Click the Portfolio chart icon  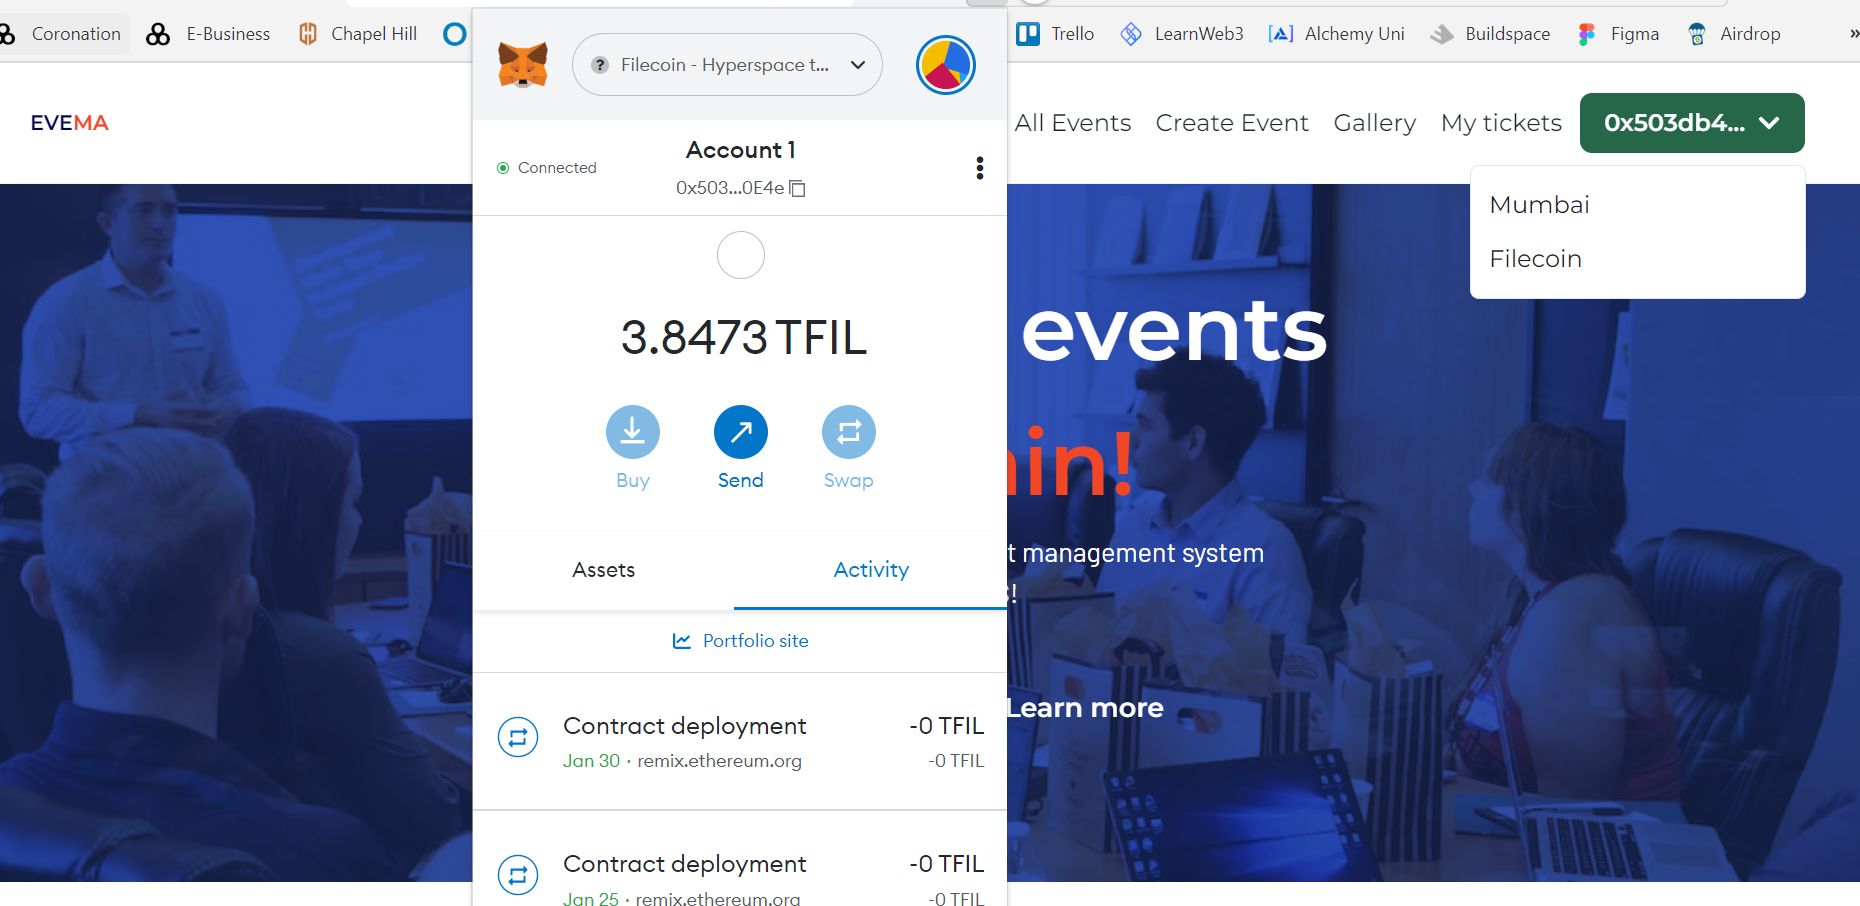[x=682, y=641]
